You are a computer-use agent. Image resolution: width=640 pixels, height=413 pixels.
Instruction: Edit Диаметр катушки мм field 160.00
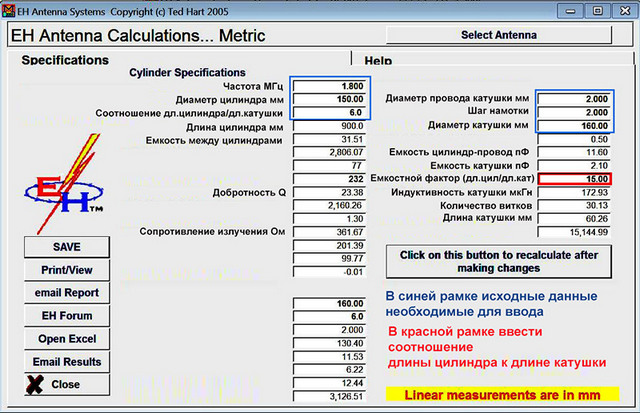574,126
